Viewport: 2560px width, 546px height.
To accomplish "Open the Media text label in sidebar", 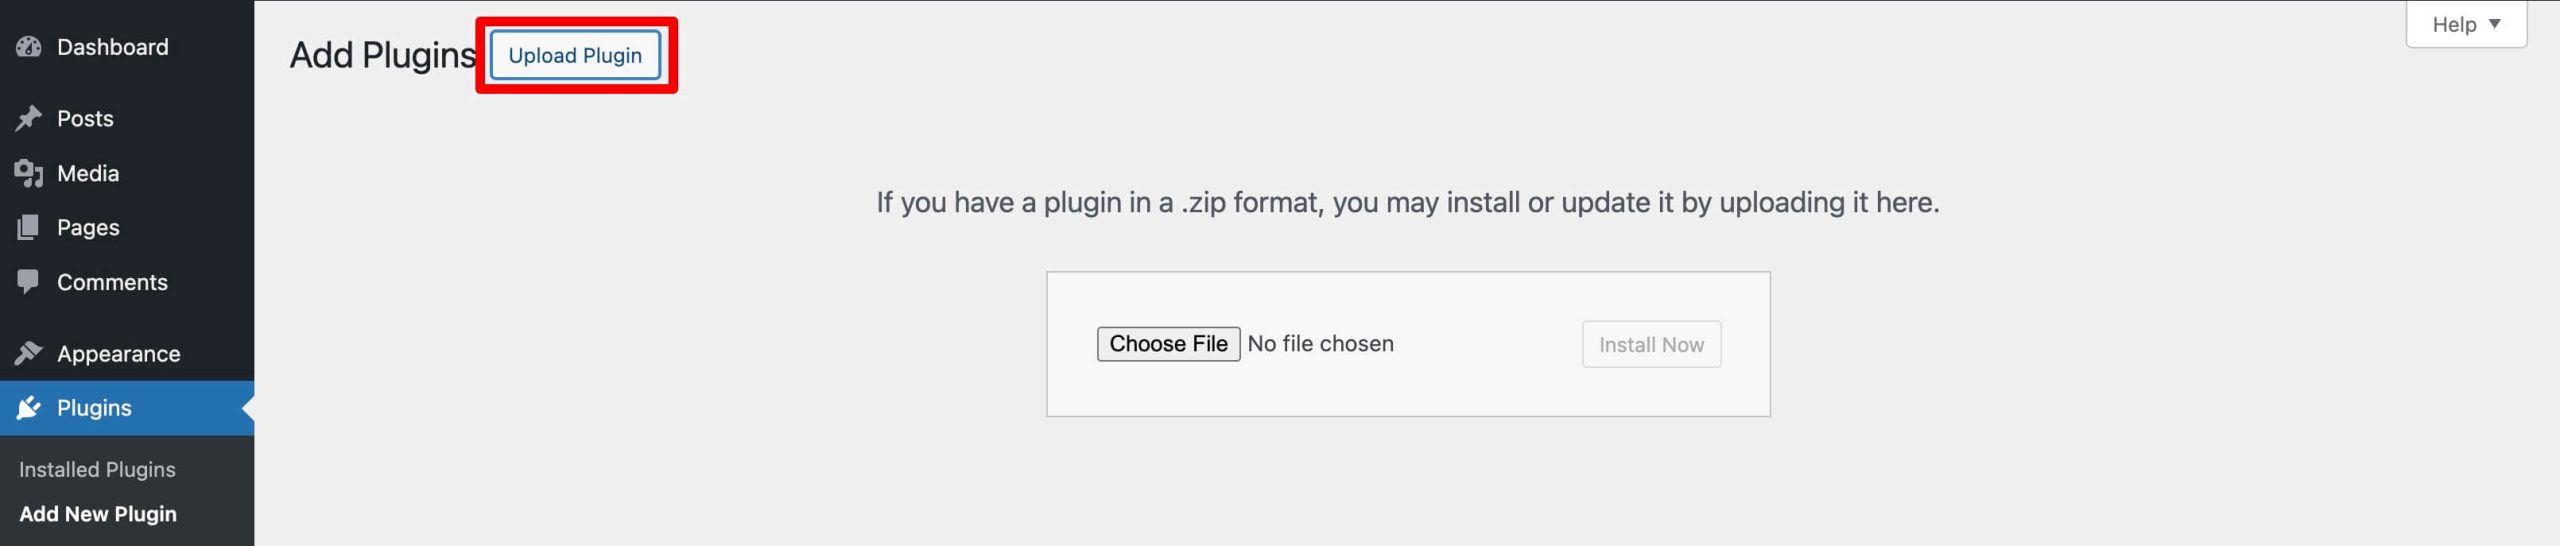I will click(x=88, y=174).
